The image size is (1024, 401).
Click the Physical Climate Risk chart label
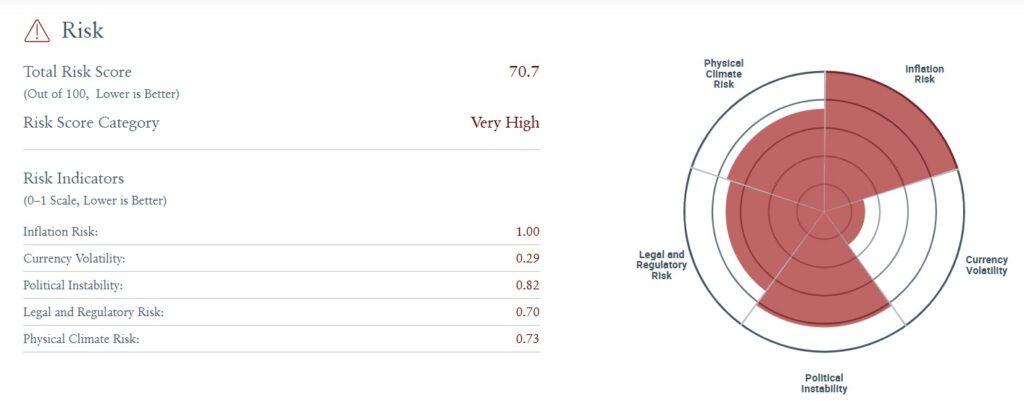coord(723,73)
